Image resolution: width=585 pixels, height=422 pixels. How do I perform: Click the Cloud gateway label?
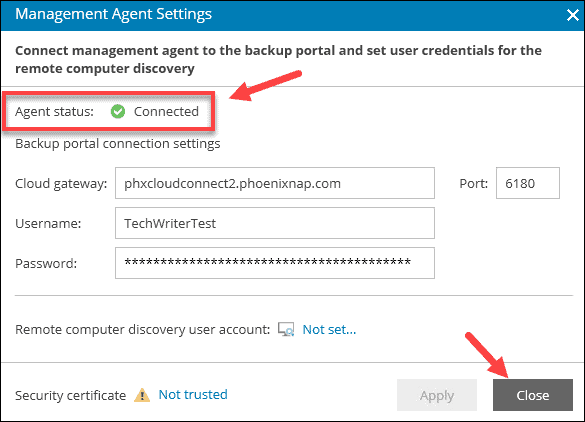61,183
